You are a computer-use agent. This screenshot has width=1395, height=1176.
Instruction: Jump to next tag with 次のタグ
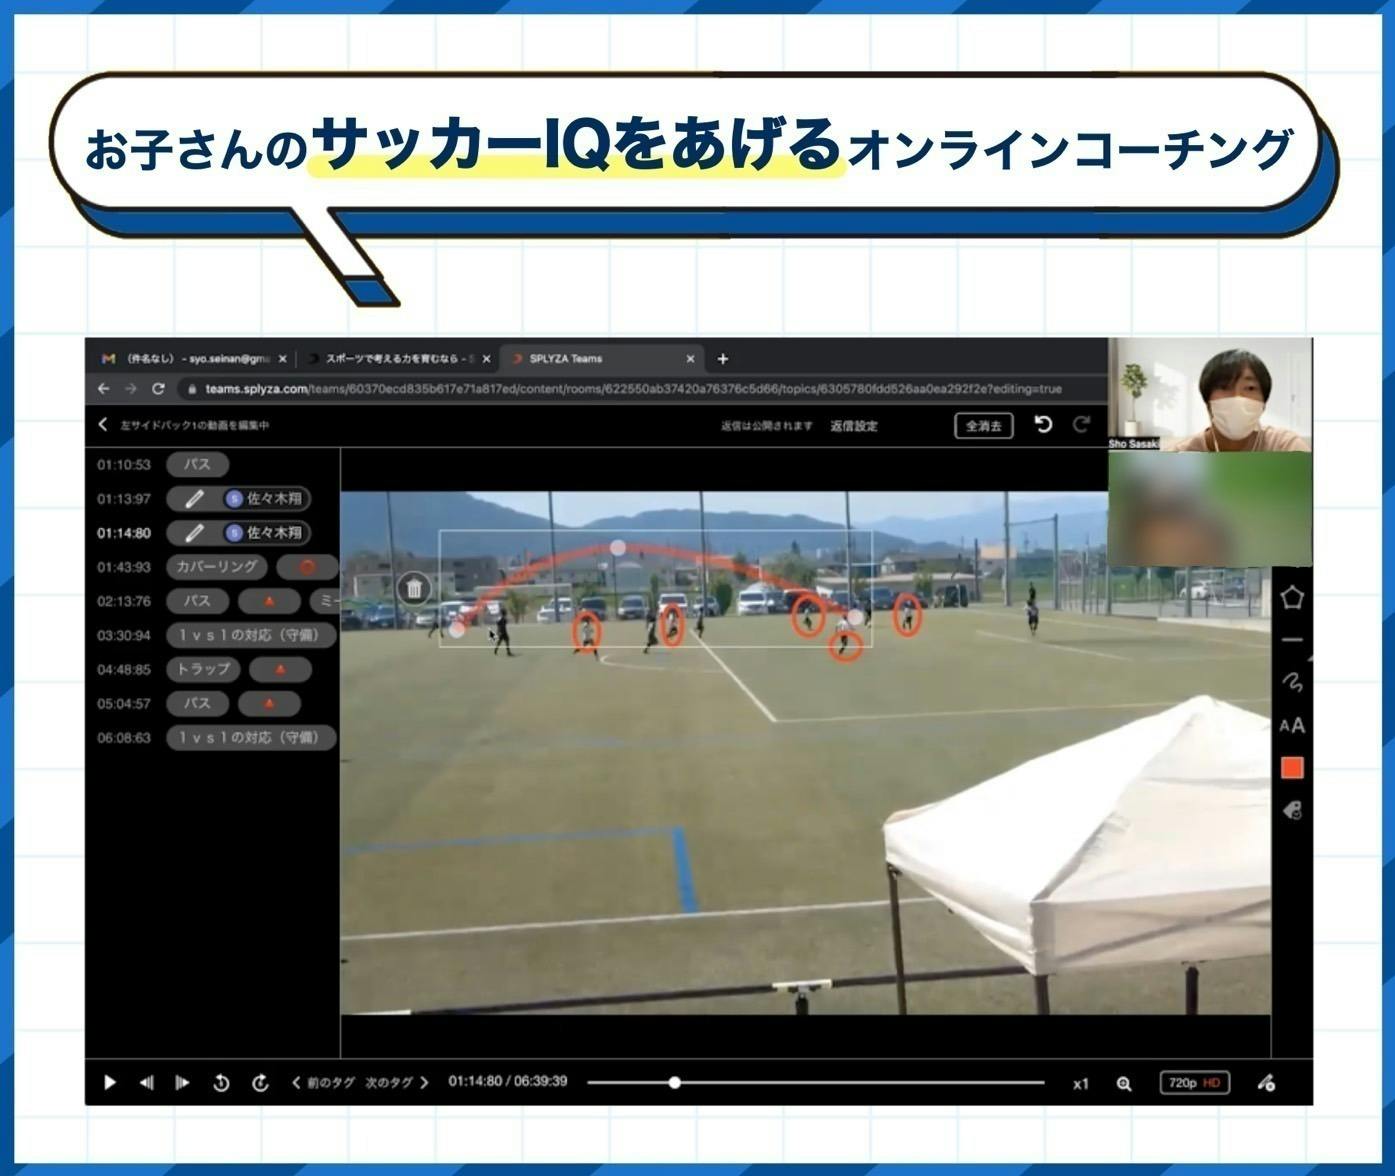(396, 1082)
